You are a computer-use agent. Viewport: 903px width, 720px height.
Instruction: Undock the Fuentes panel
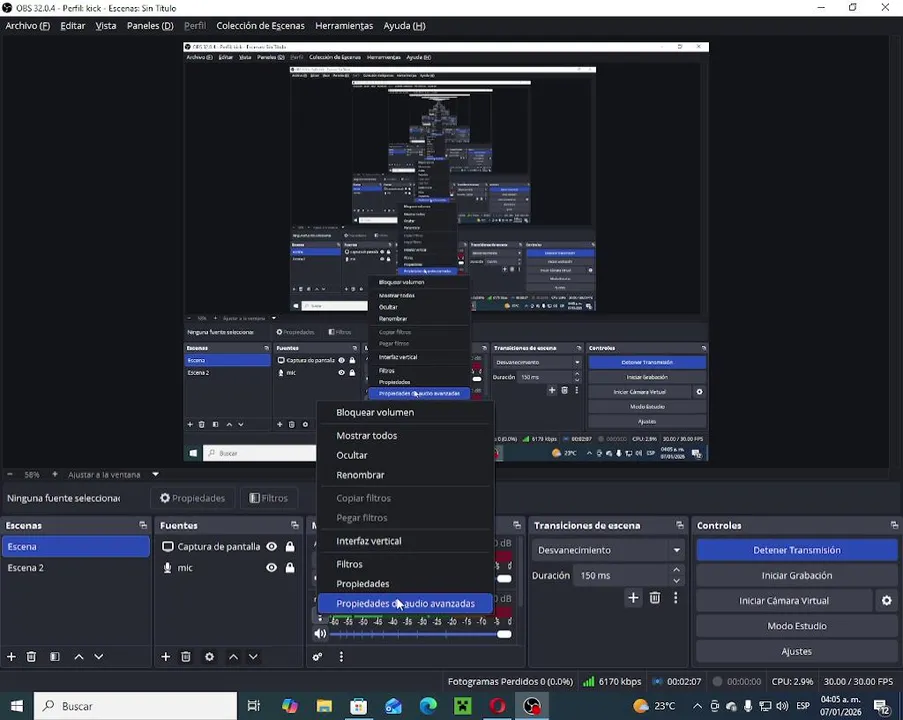pyautogui.click(x=295, y=525)
